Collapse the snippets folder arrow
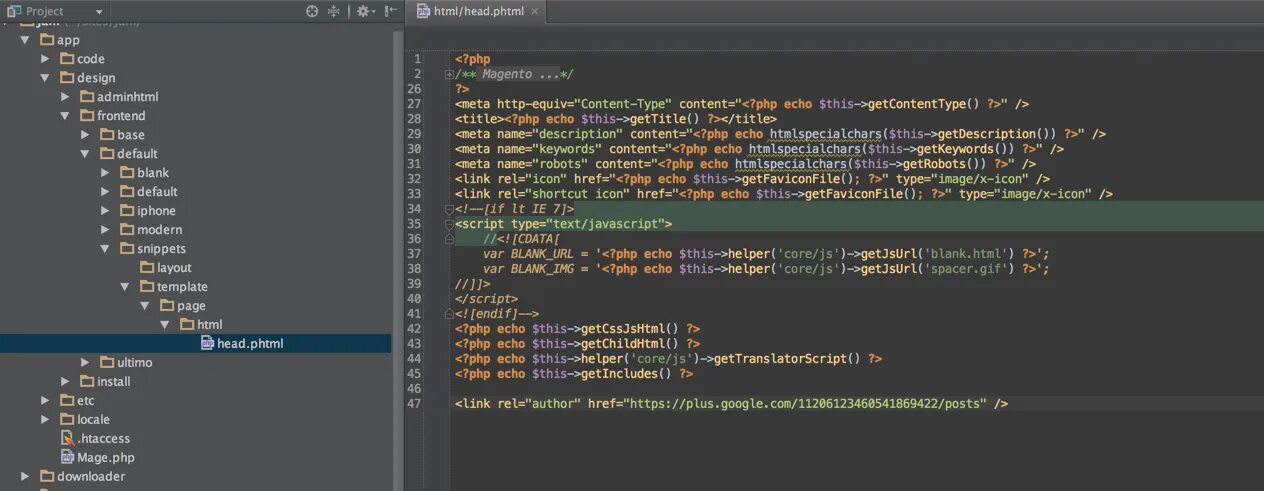This screenshot has width=1264, height=491. tap(105, 248)
